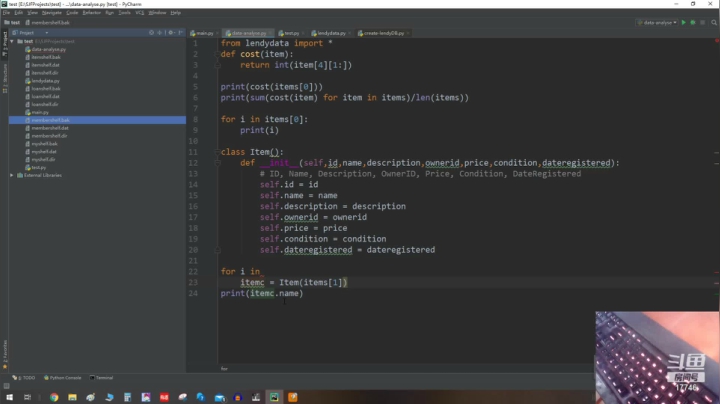The width and height of the screenshot is (720, 404).
Task: Open Search Everywhere magnifier icon
Action: click(x=714, y=22)
